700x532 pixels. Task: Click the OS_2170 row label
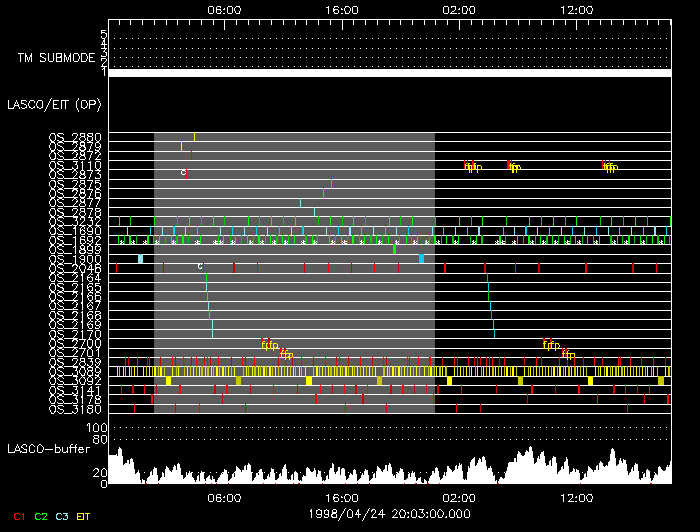coord(75,334)
